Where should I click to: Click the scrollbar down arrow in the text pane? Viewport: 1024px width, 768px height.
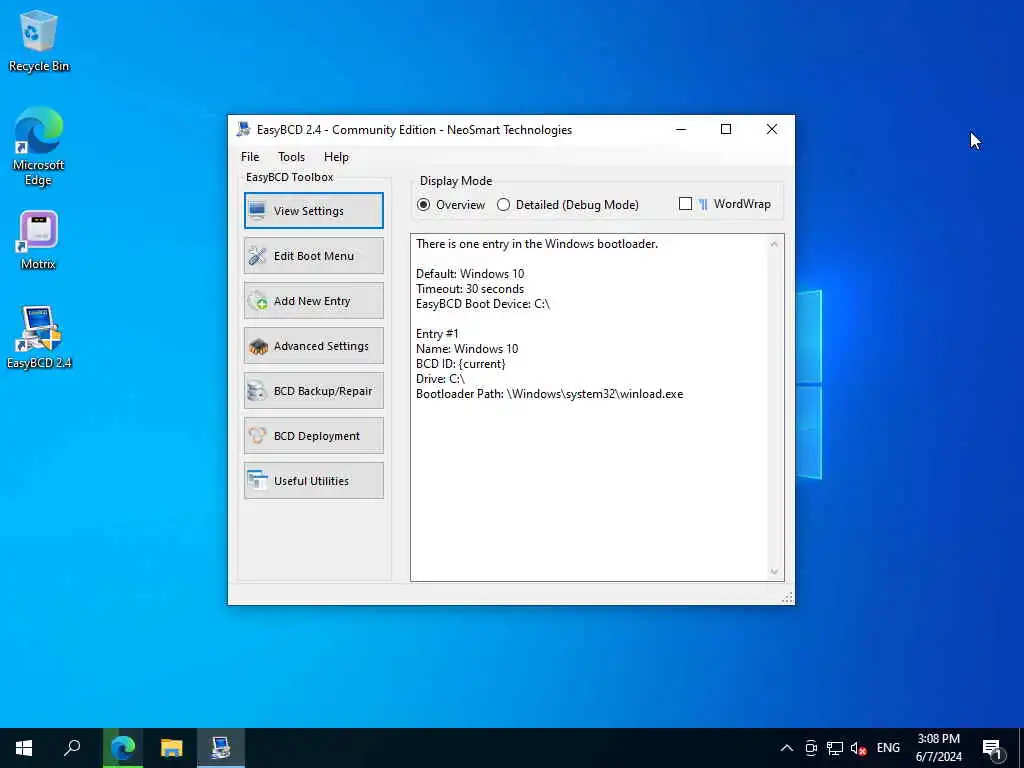click(774, 572)
